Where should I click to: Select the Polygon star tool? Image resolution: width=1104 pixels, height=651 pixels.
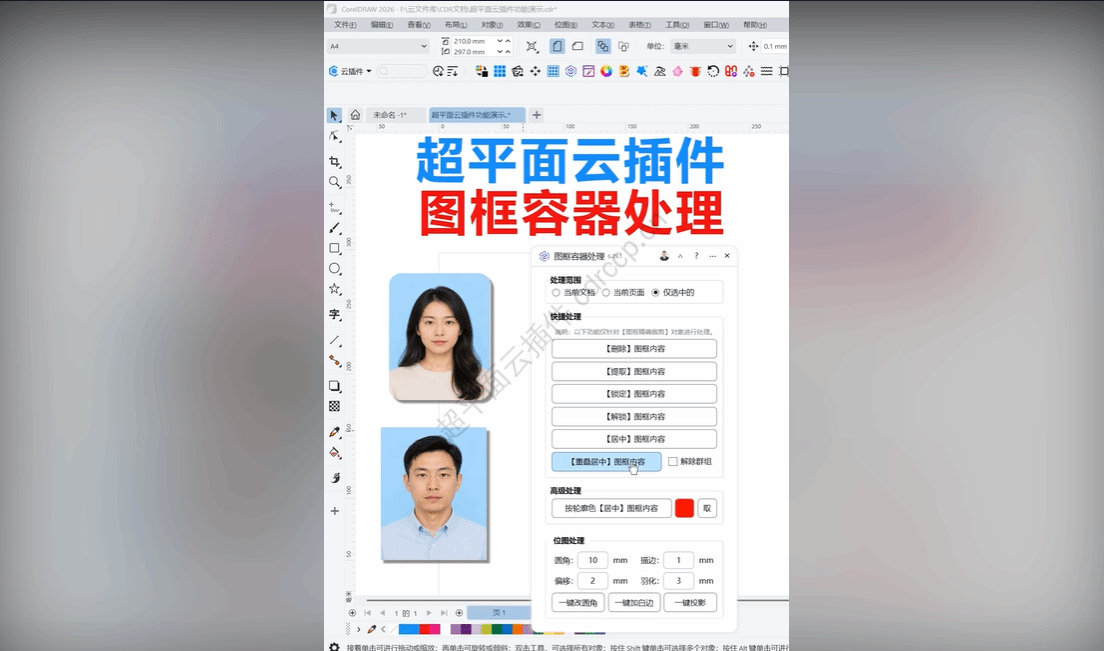[x=334, y=289]
